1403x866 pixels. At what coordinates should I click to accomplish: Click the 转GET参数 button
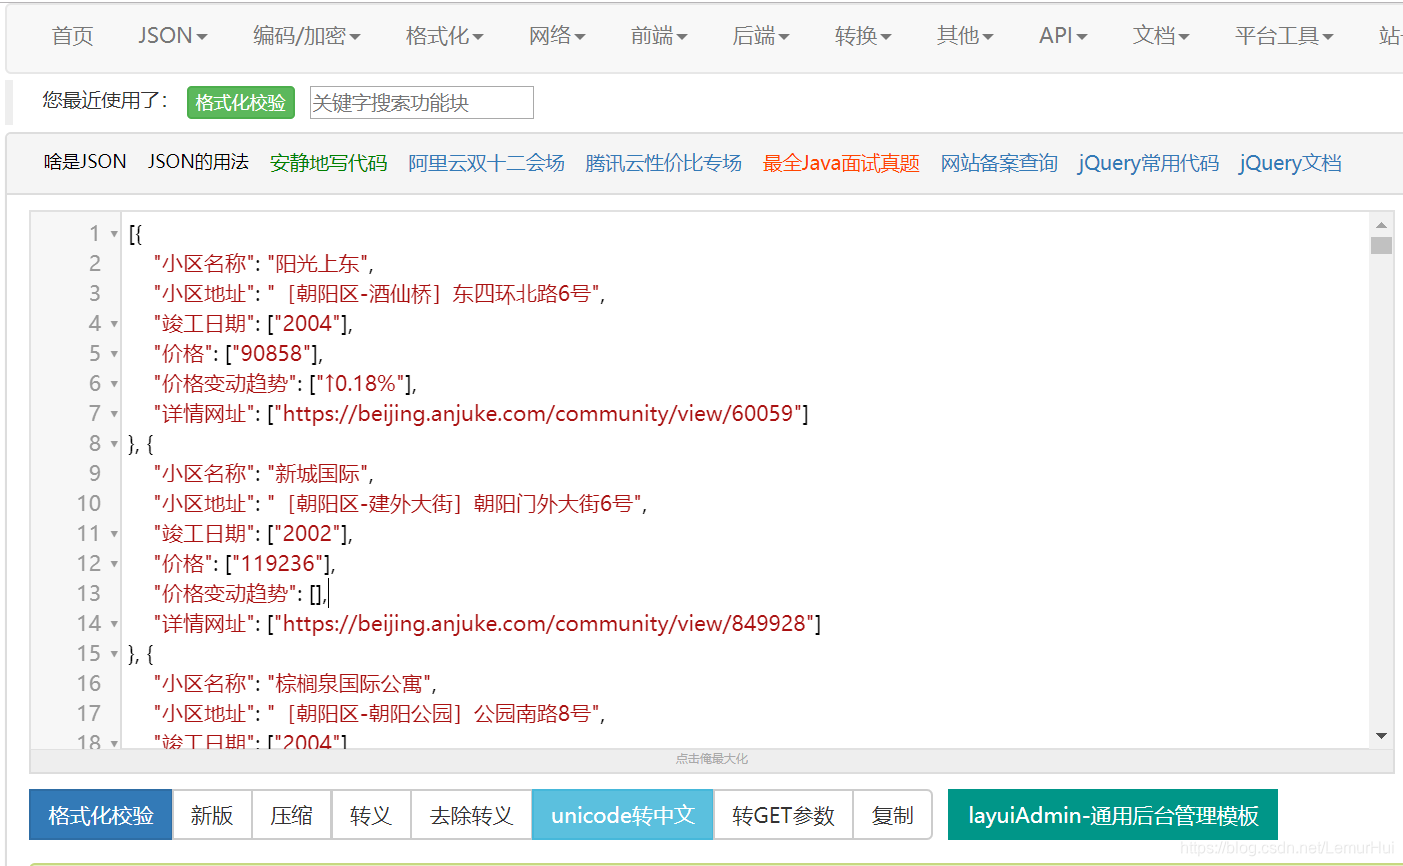[783, 815]
